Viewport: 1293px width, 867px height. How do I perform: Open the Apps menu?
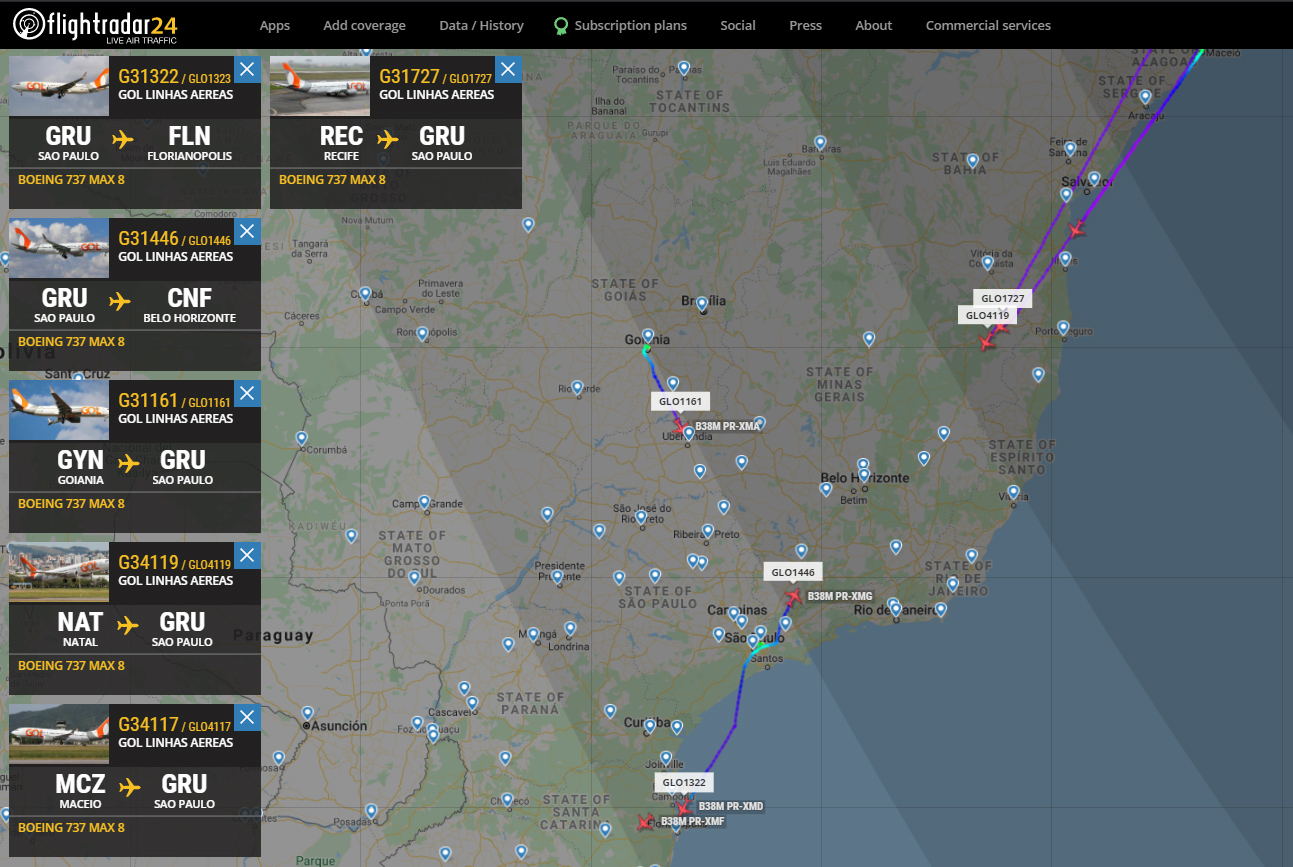coord(275,25)
